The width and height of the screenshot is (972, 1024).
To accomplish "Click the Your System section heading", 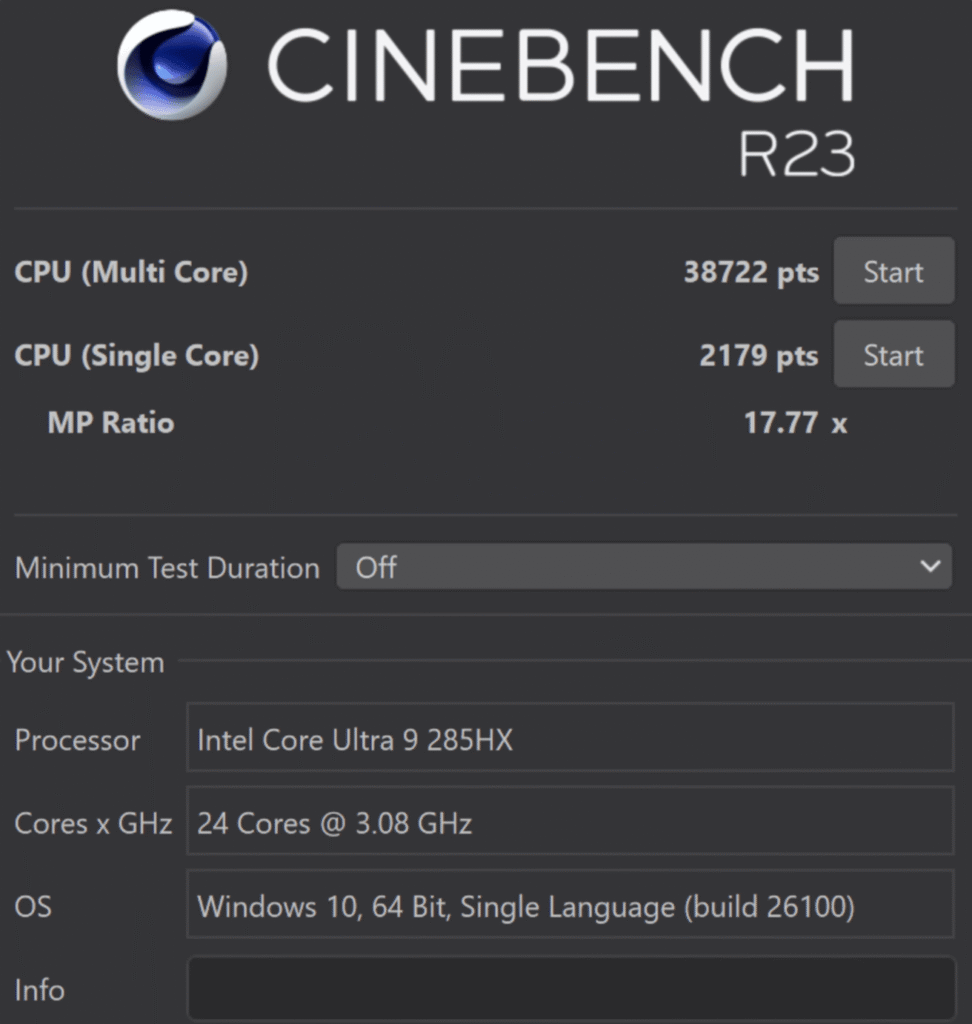I will coord(86,662).
